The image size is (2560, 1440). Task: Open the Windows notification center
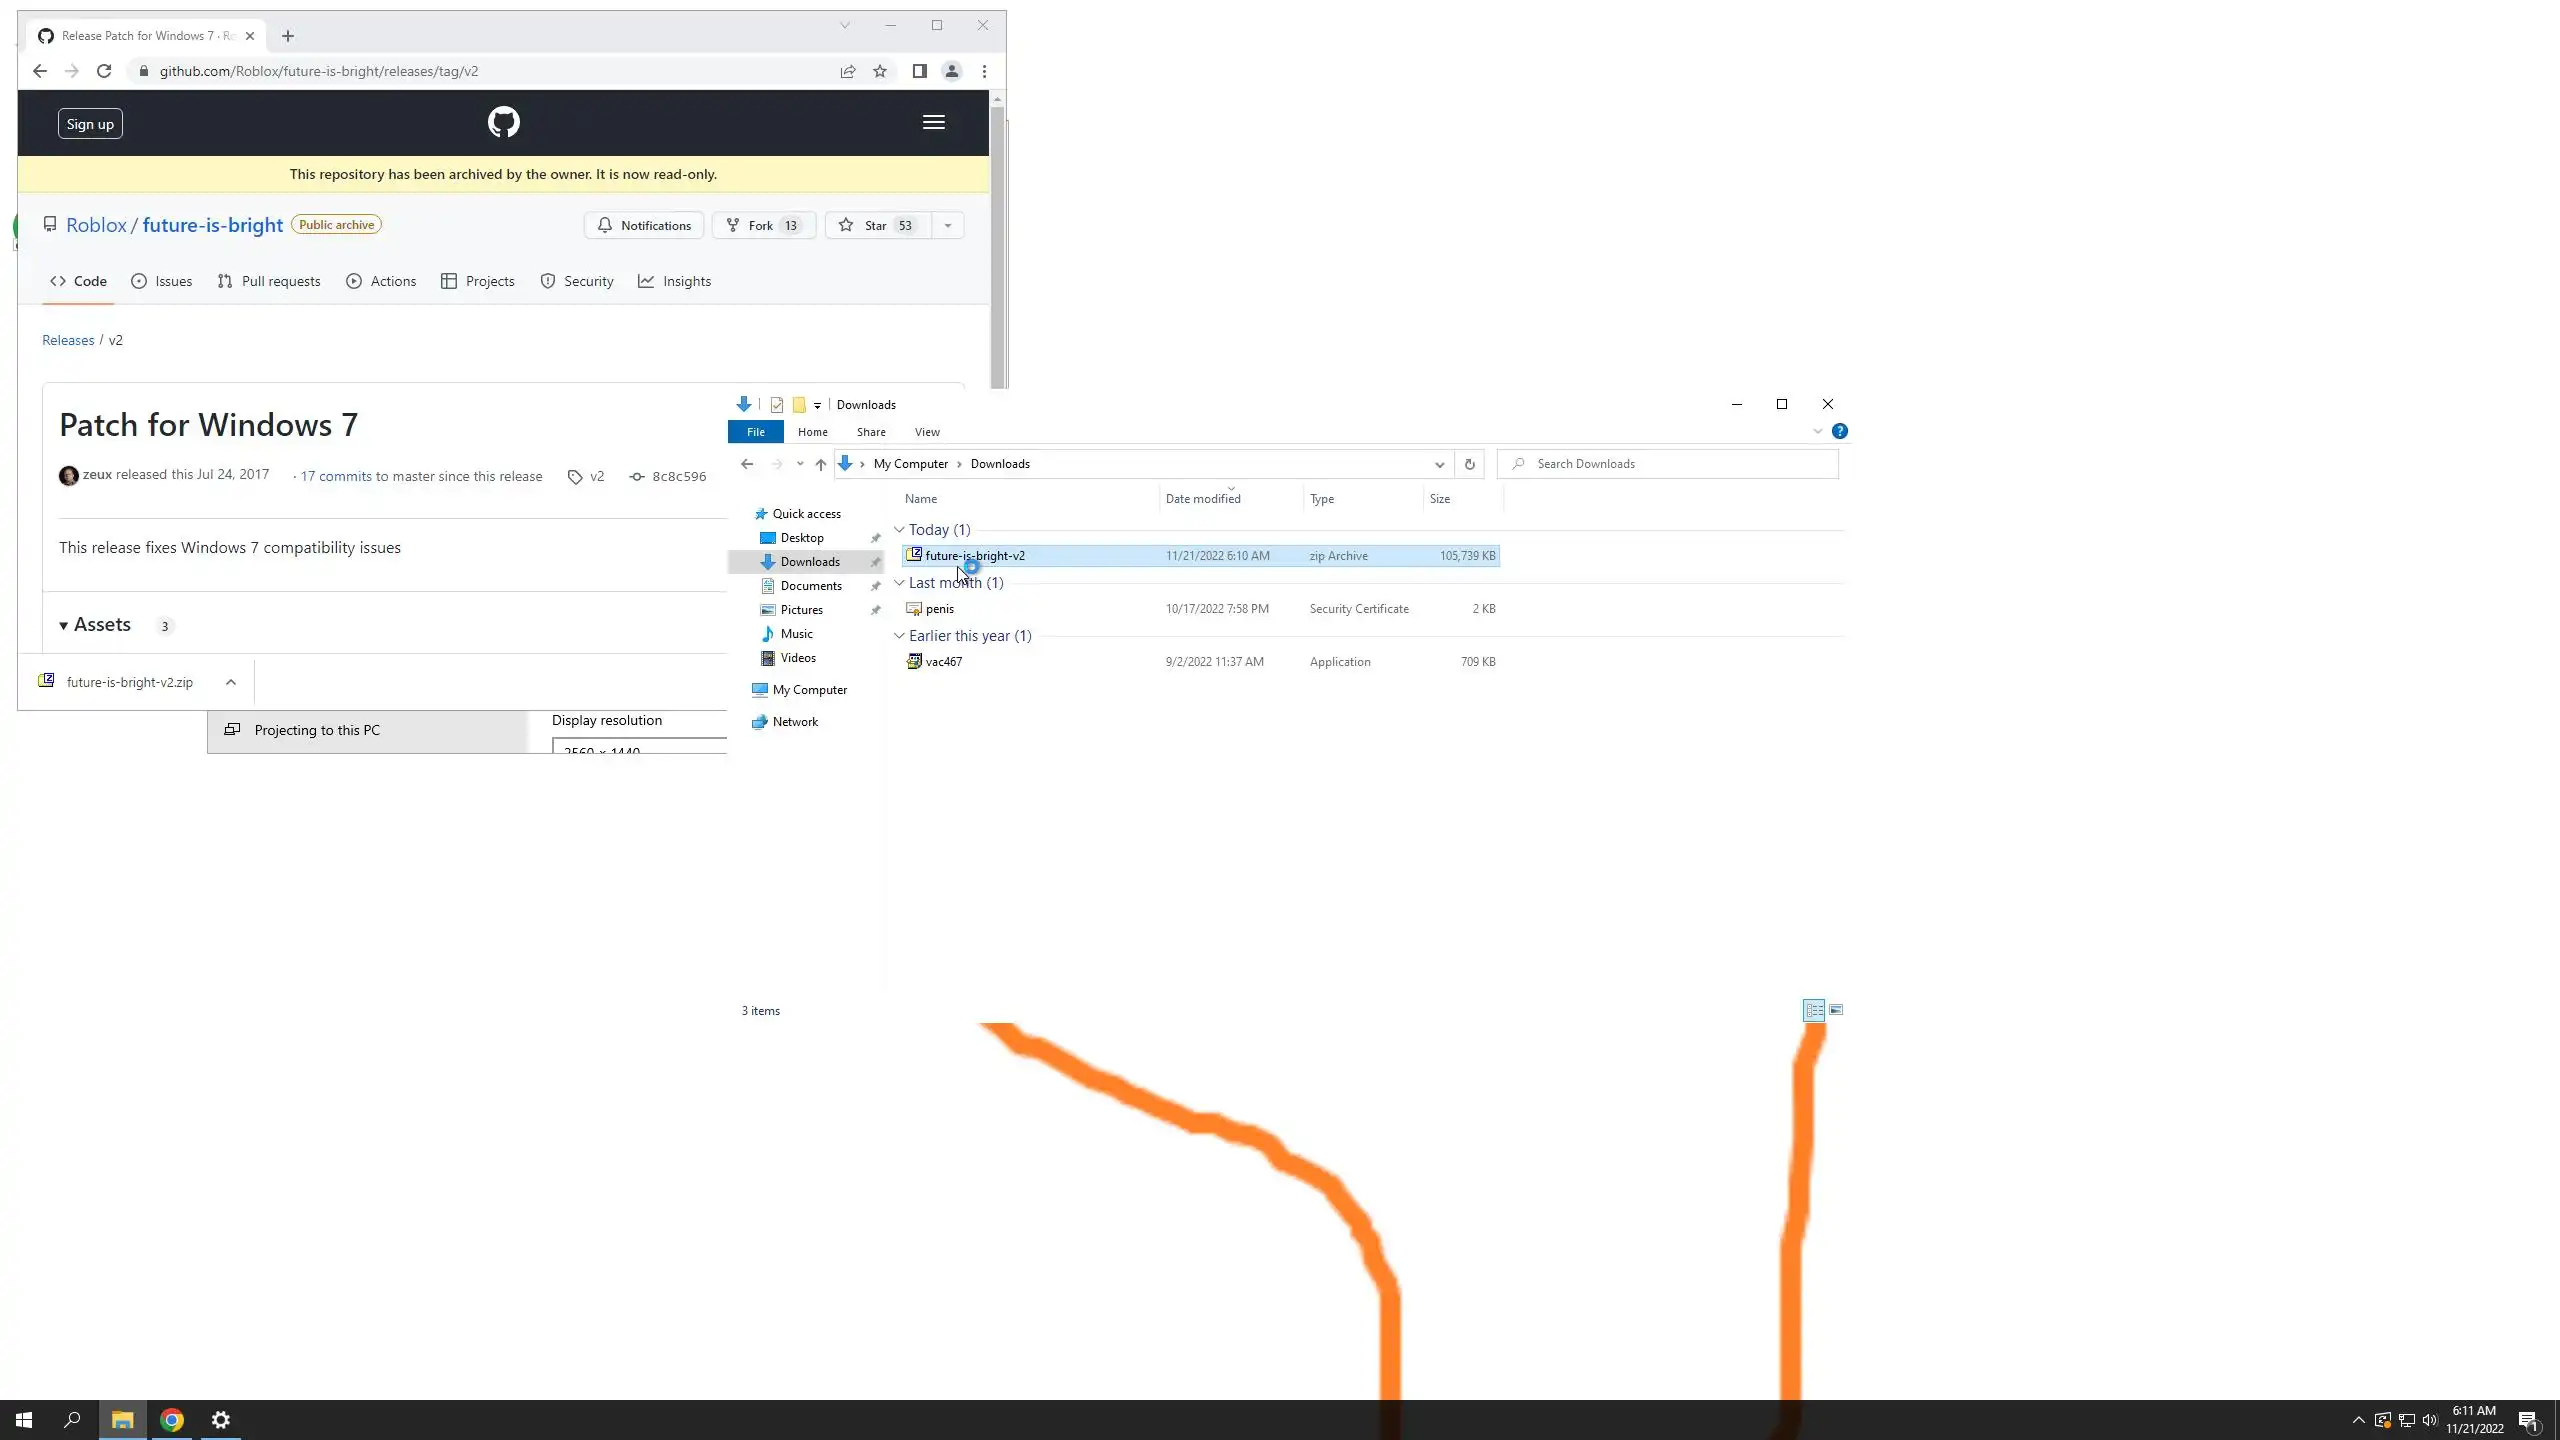[2528, 1420]
